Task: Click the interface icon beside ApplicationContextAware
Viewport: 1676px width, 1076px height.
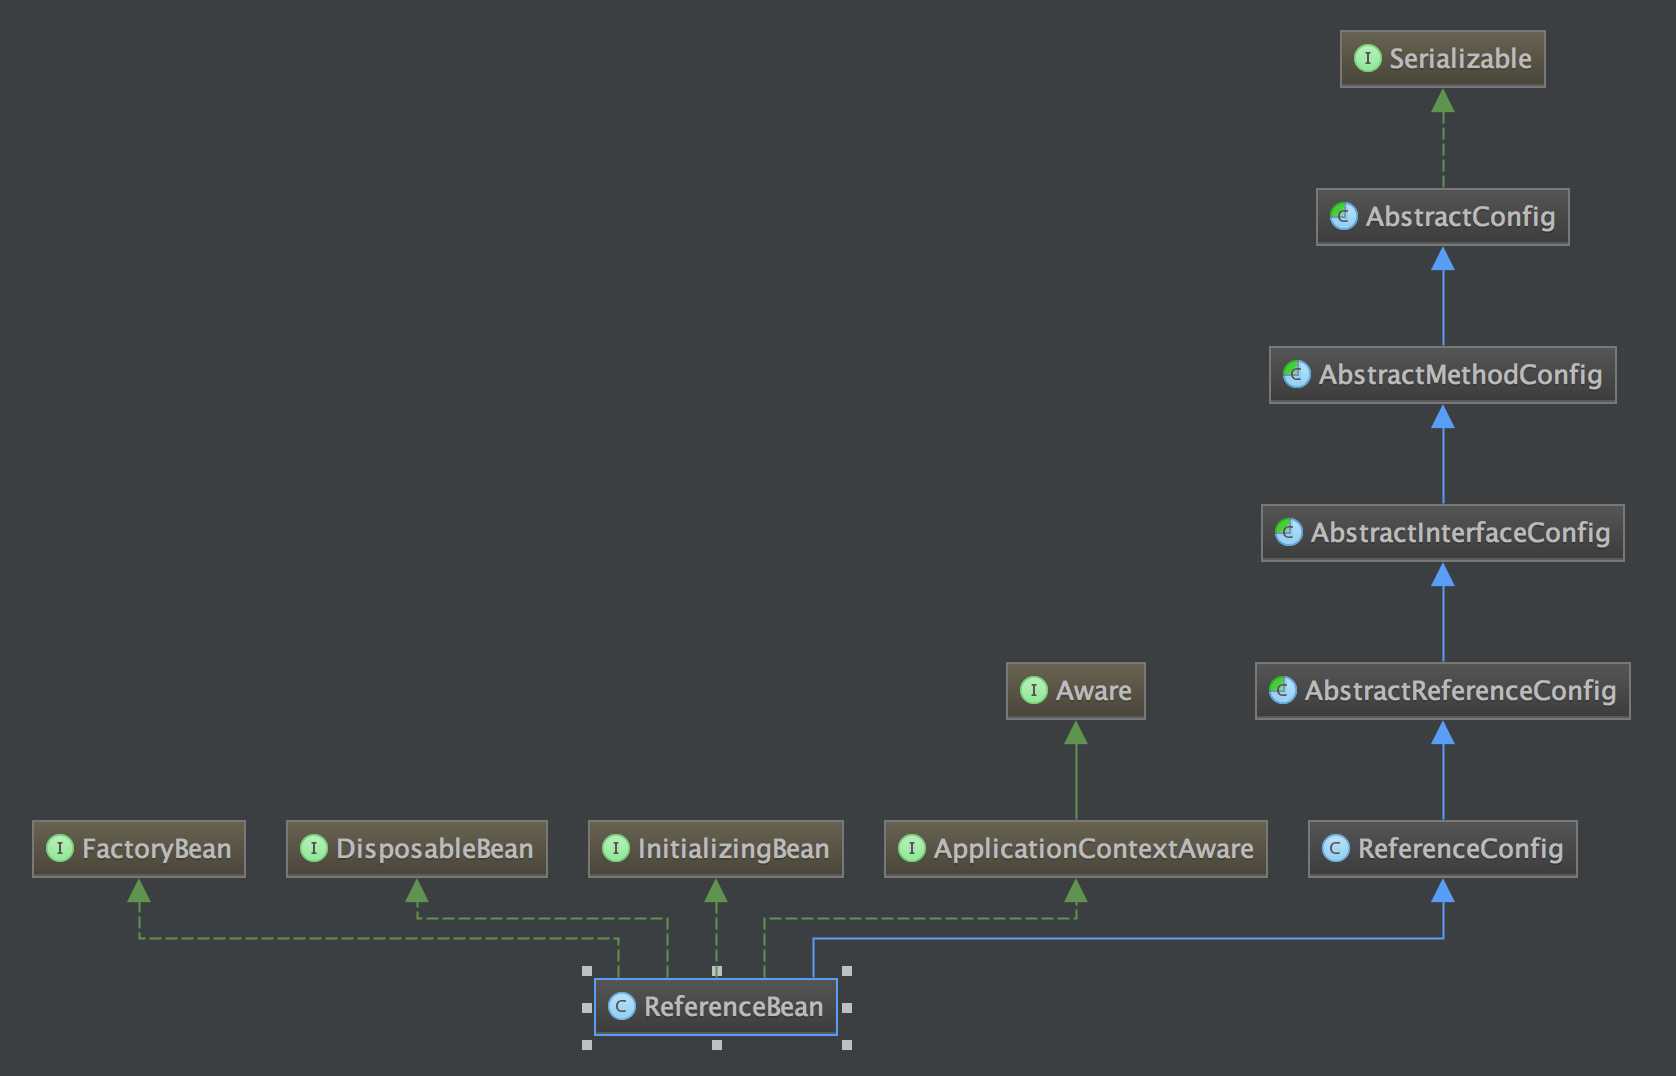Action: pos(911,848)
